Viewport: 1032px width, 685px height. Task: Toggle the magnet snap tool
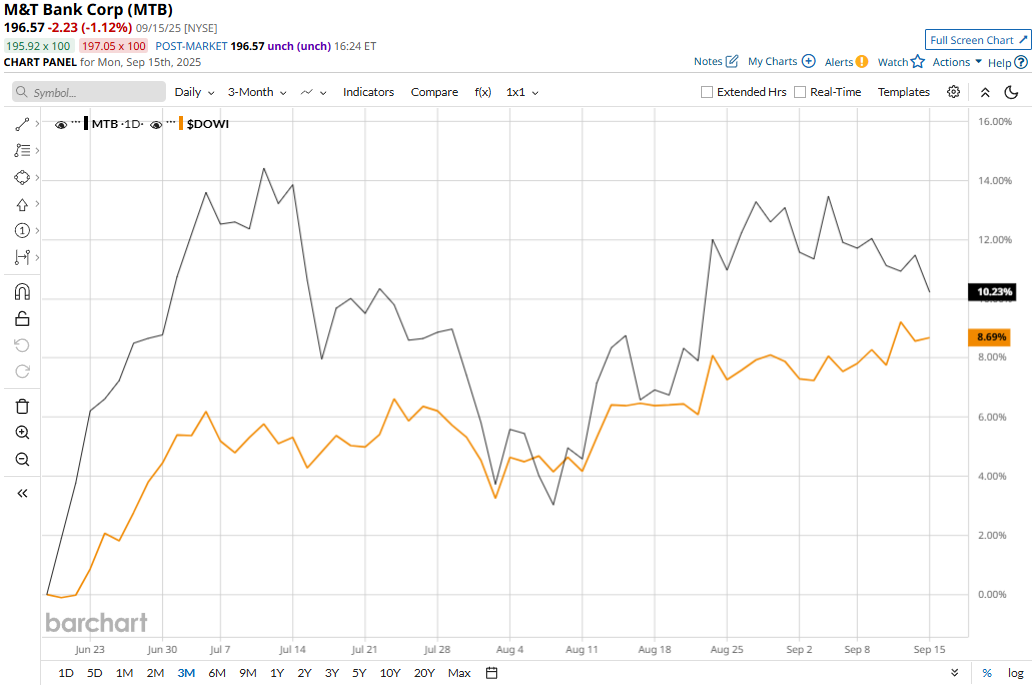pos(22,292)
